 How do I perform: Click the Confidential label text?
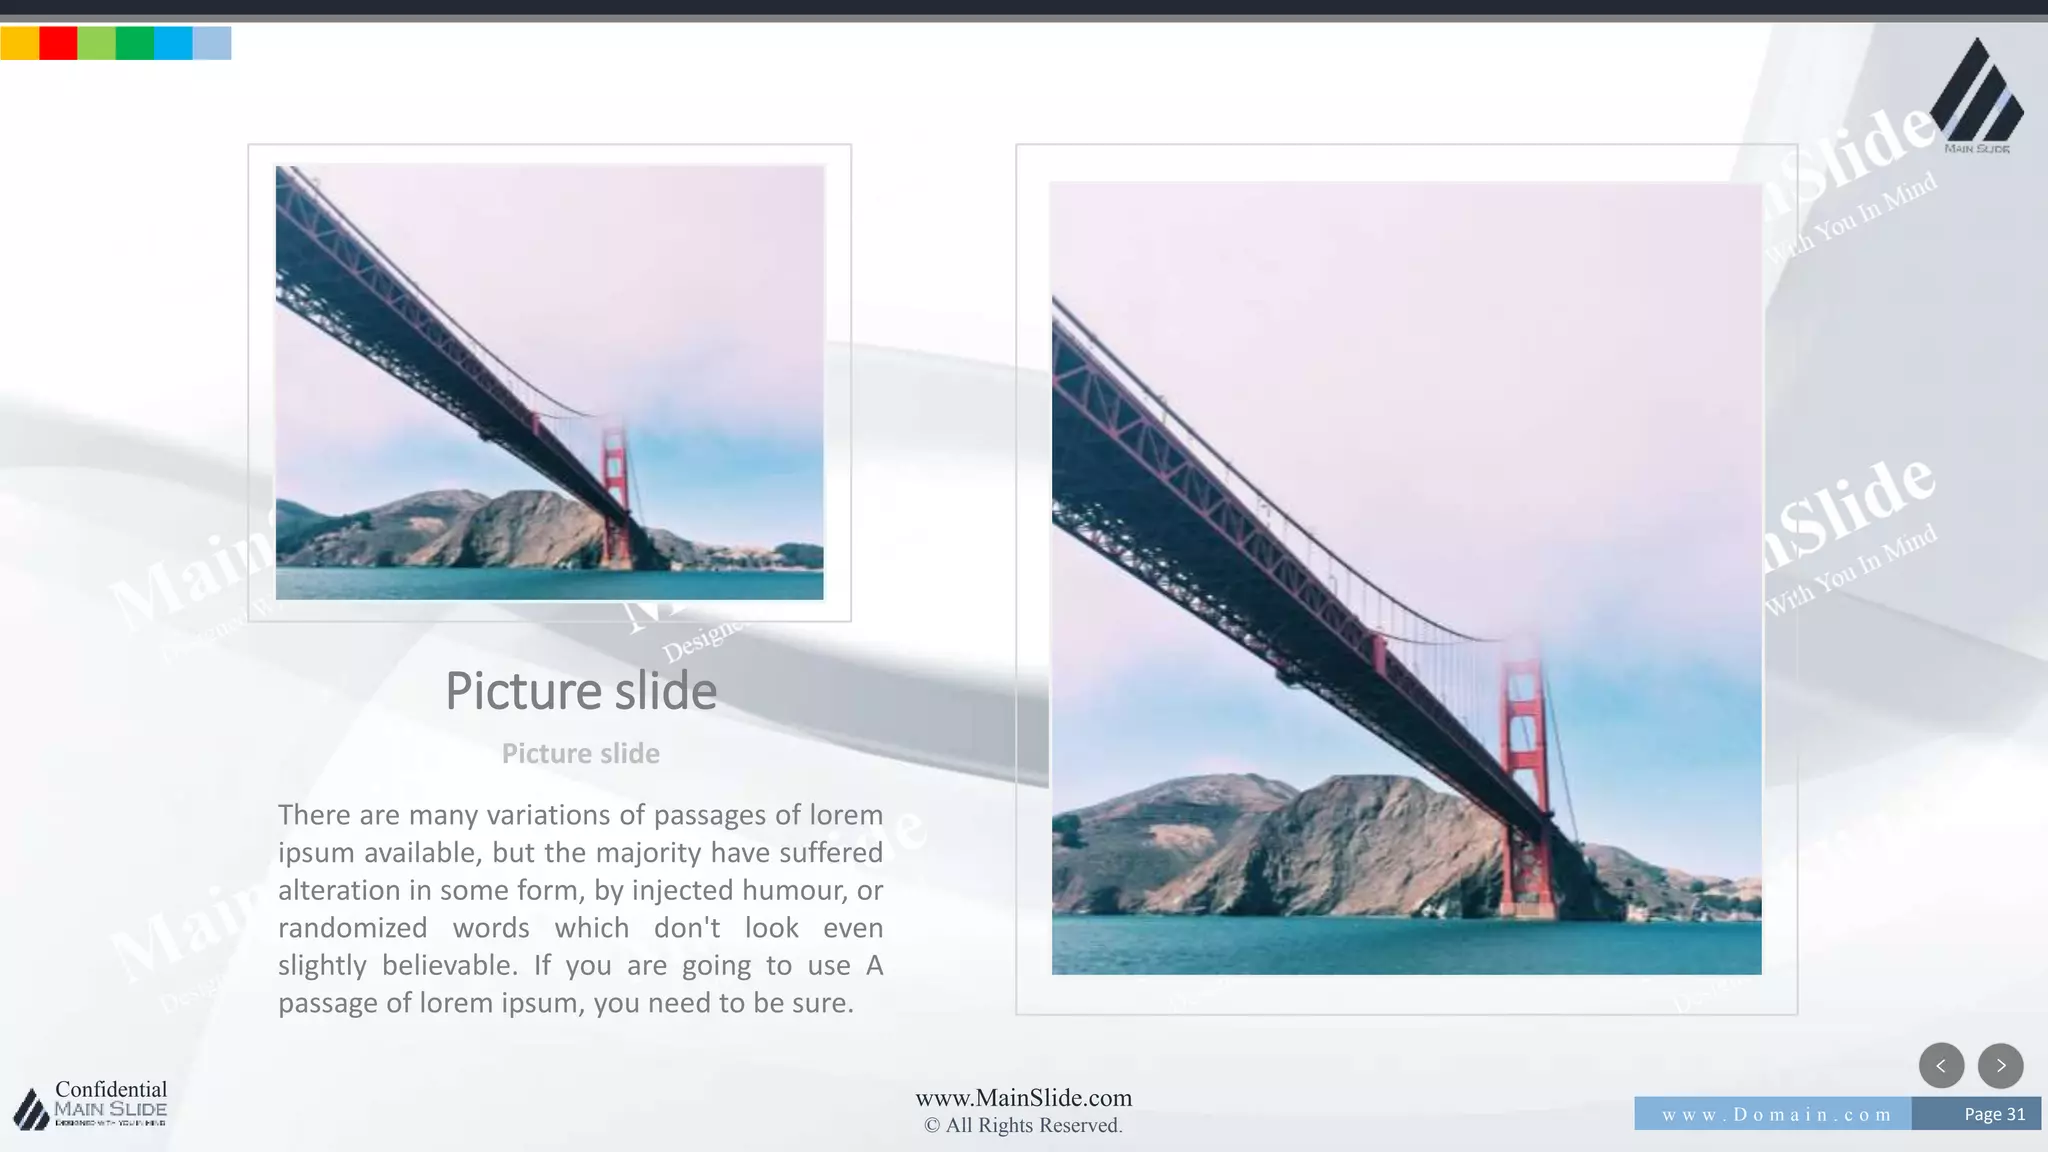(x=111, y=1089)
